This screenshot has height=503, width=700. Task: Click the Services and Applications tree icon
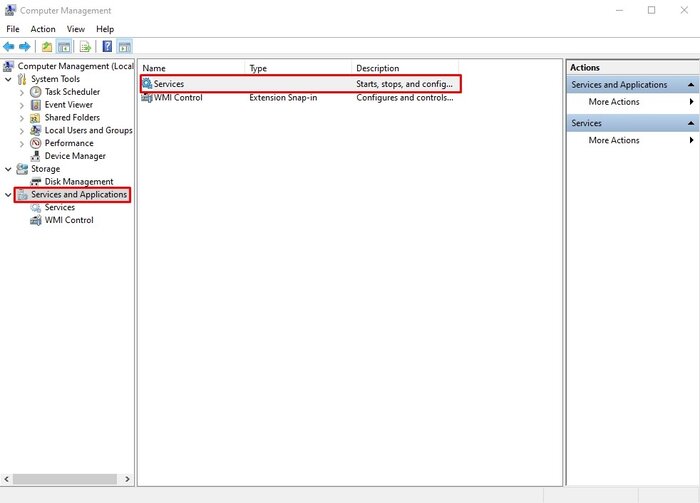(22, 195)
